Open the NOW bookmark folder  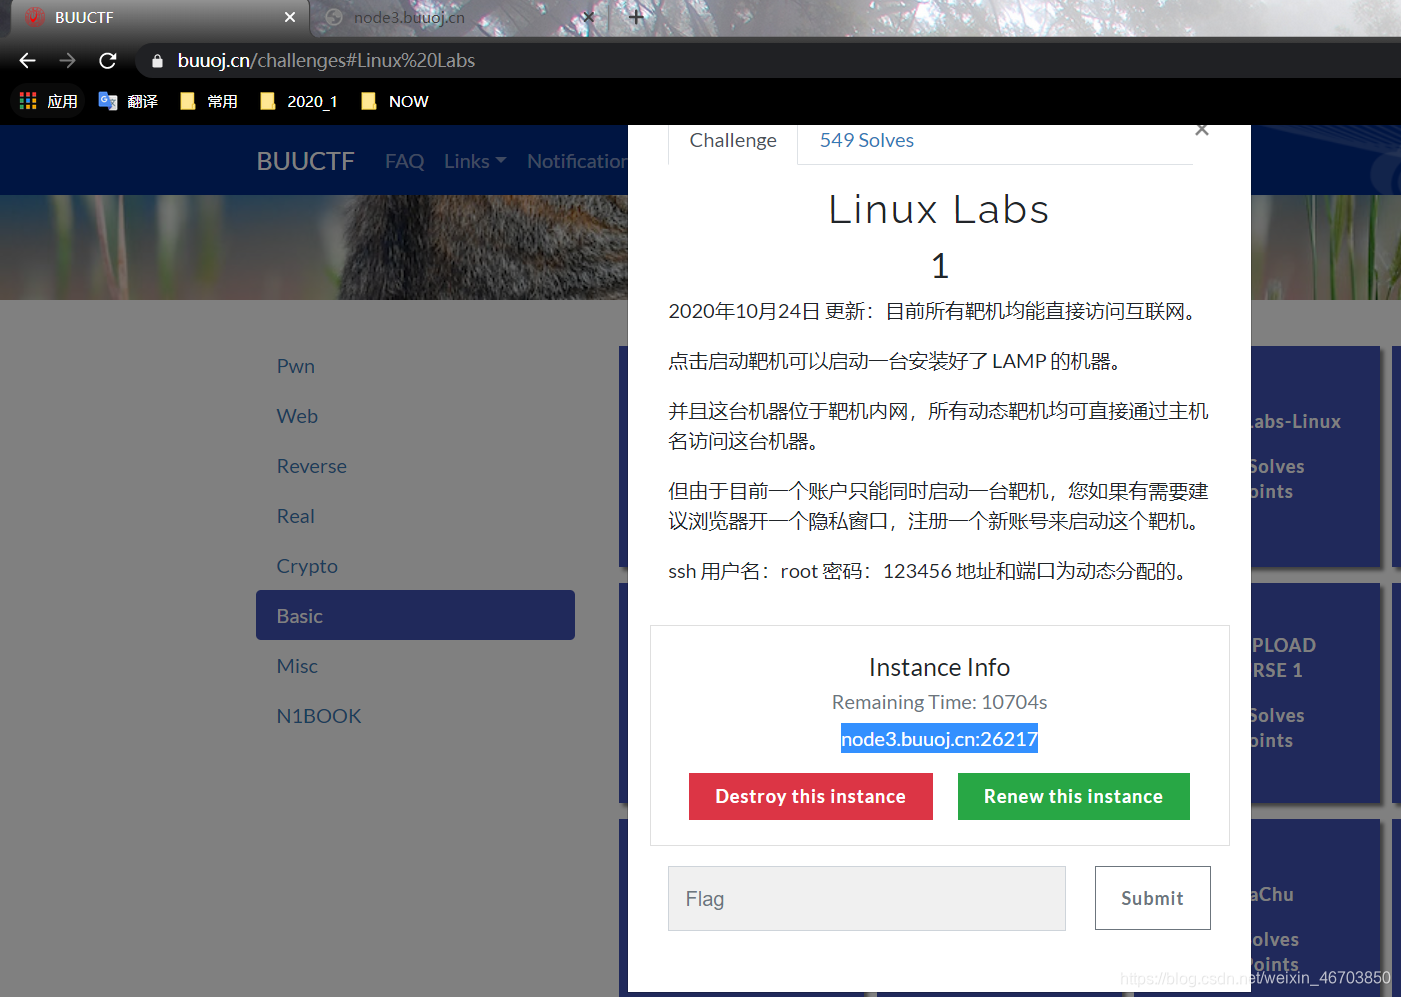pyautogui.click(x=394, y=101)
